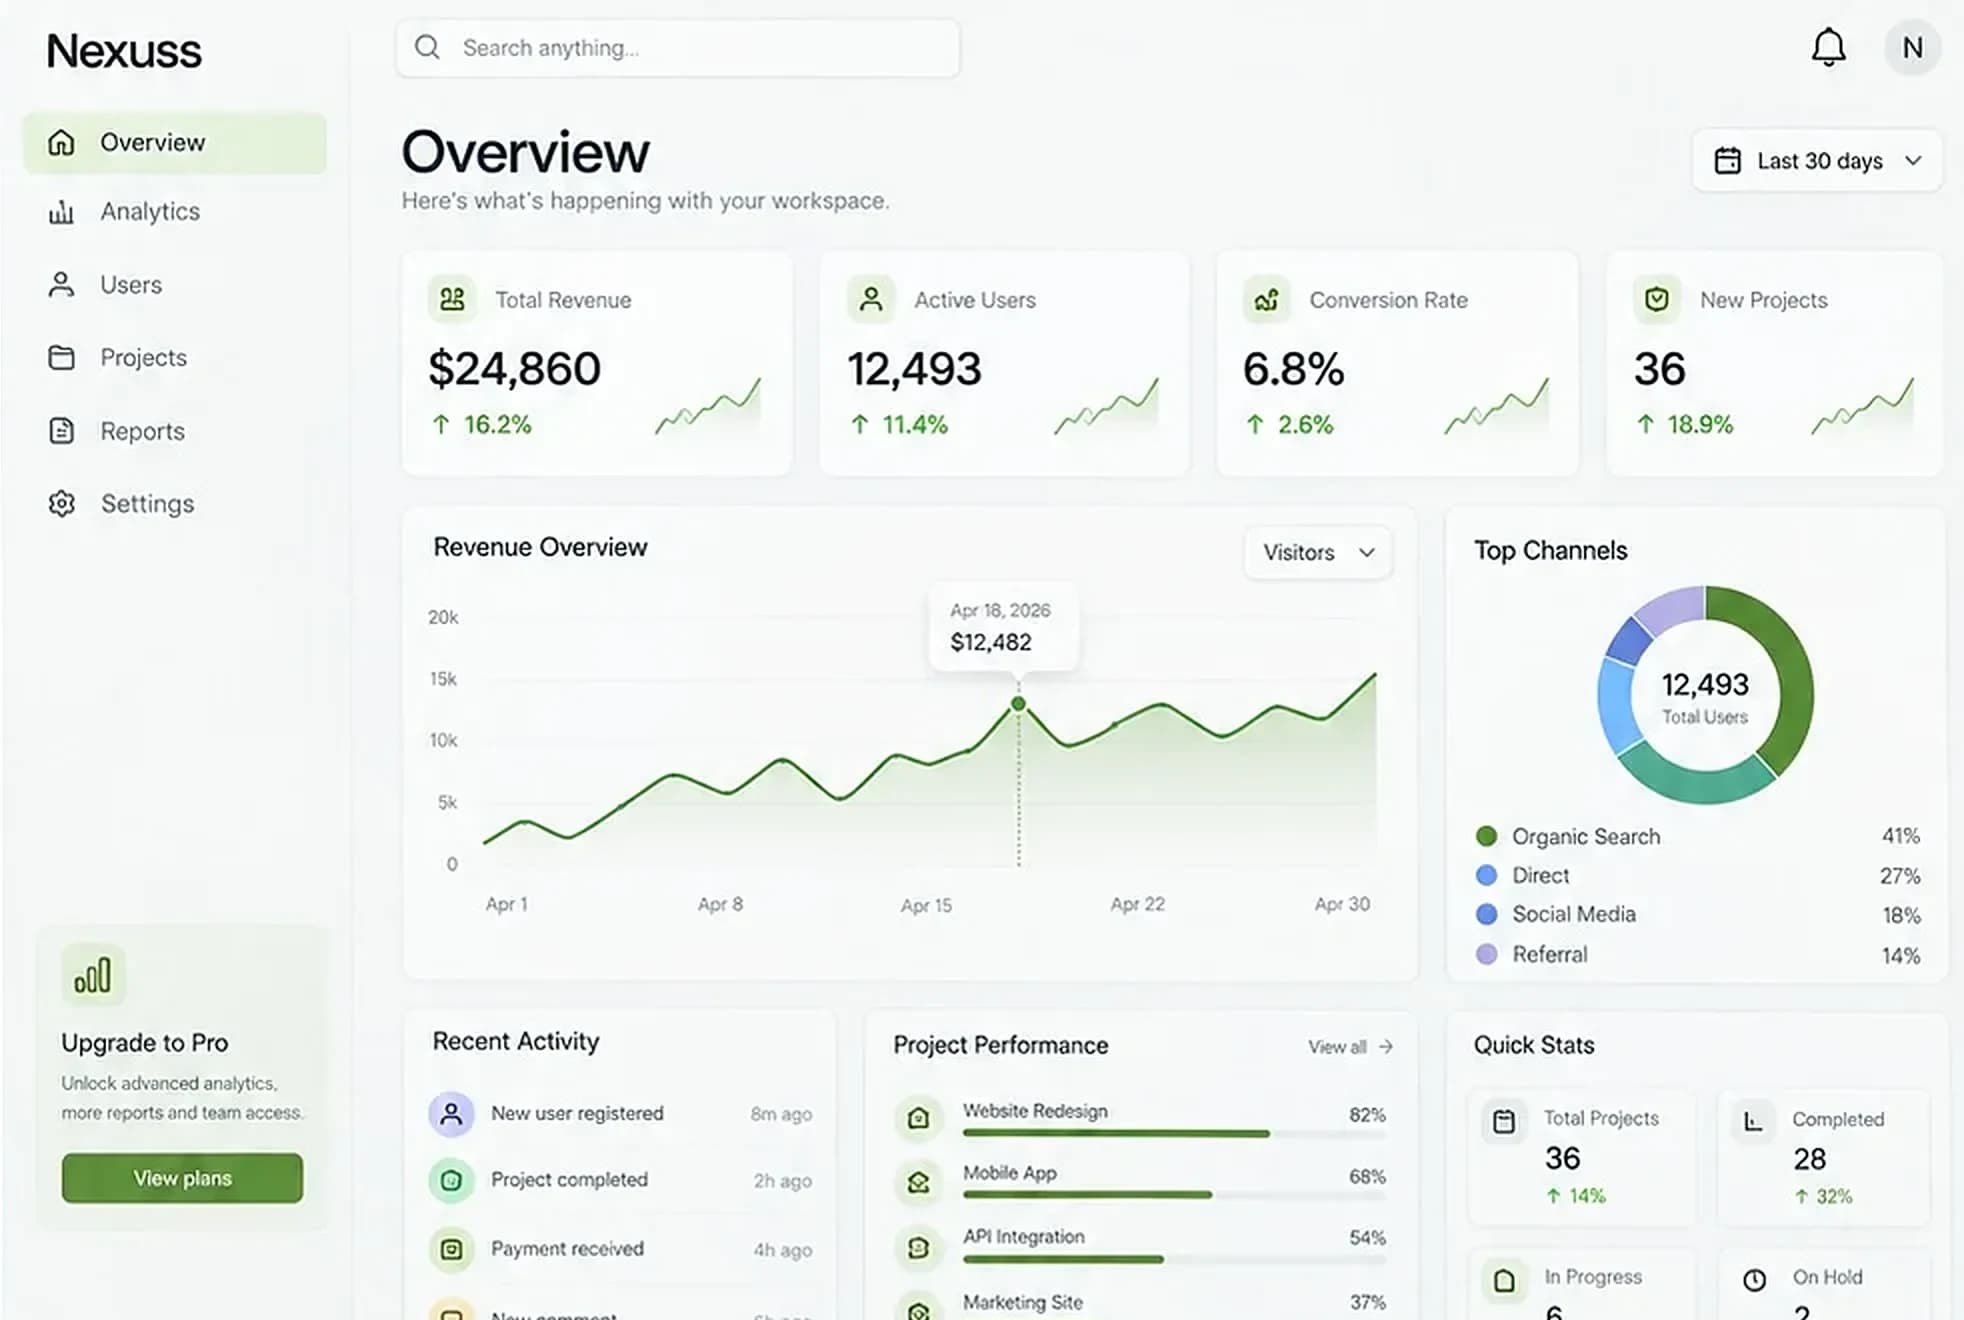Viewport: 1964px width, 1320px height.
Task: Click the Payment received activity icon
Action: pyautogui.click(x=451, y=1249)
